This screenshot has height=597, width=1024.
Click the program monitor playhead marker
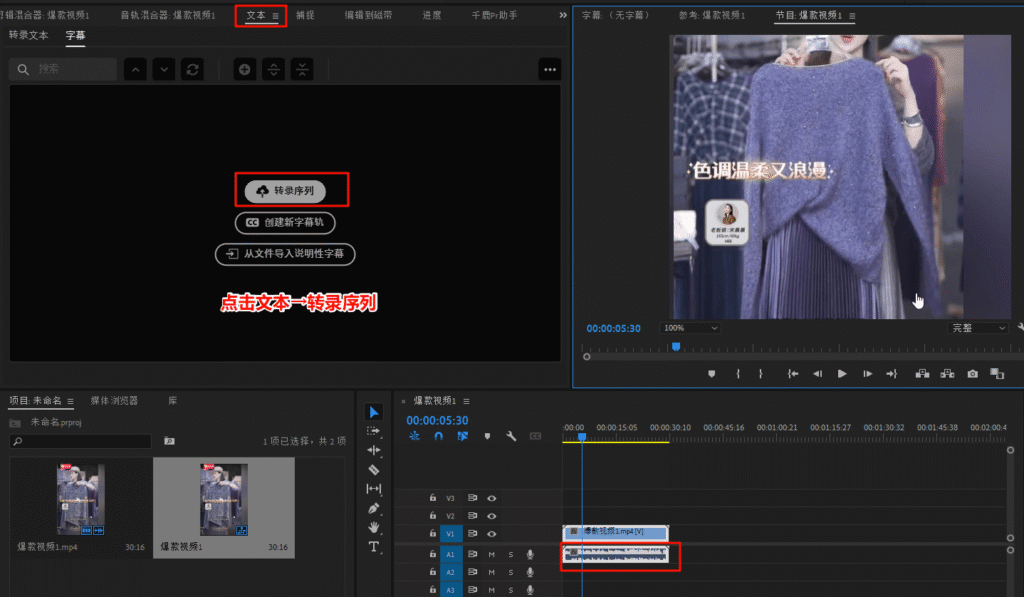[676, 346]
